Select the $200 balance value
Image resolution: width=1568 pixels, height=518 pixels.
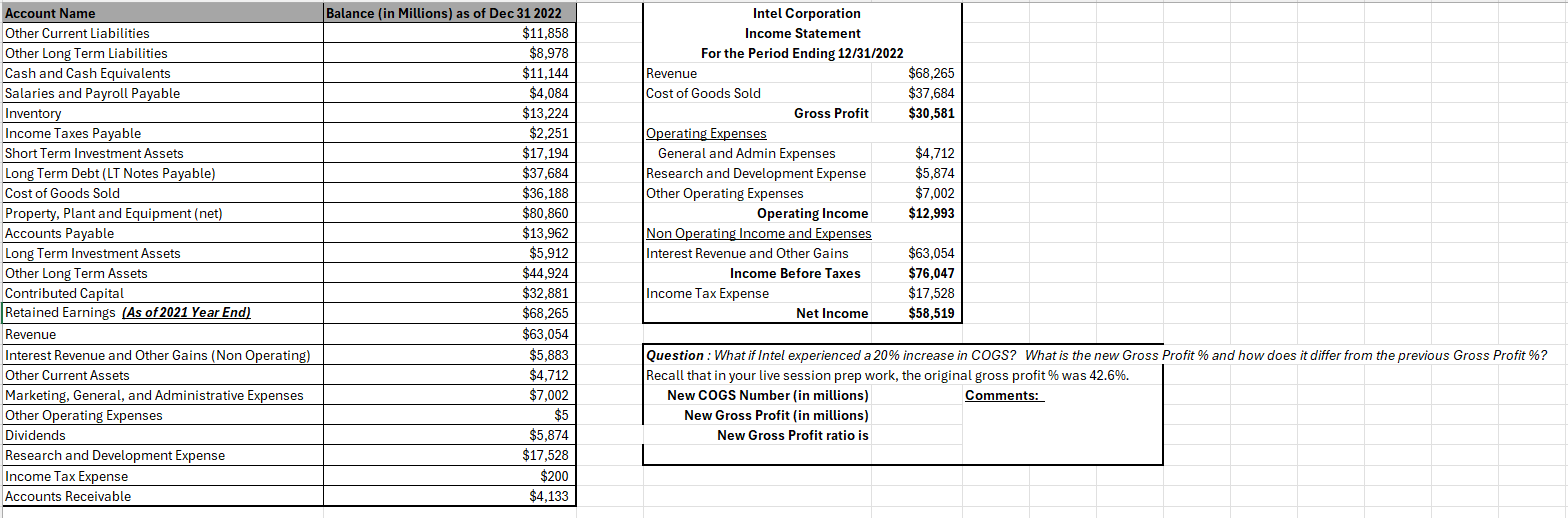point(450,476)
